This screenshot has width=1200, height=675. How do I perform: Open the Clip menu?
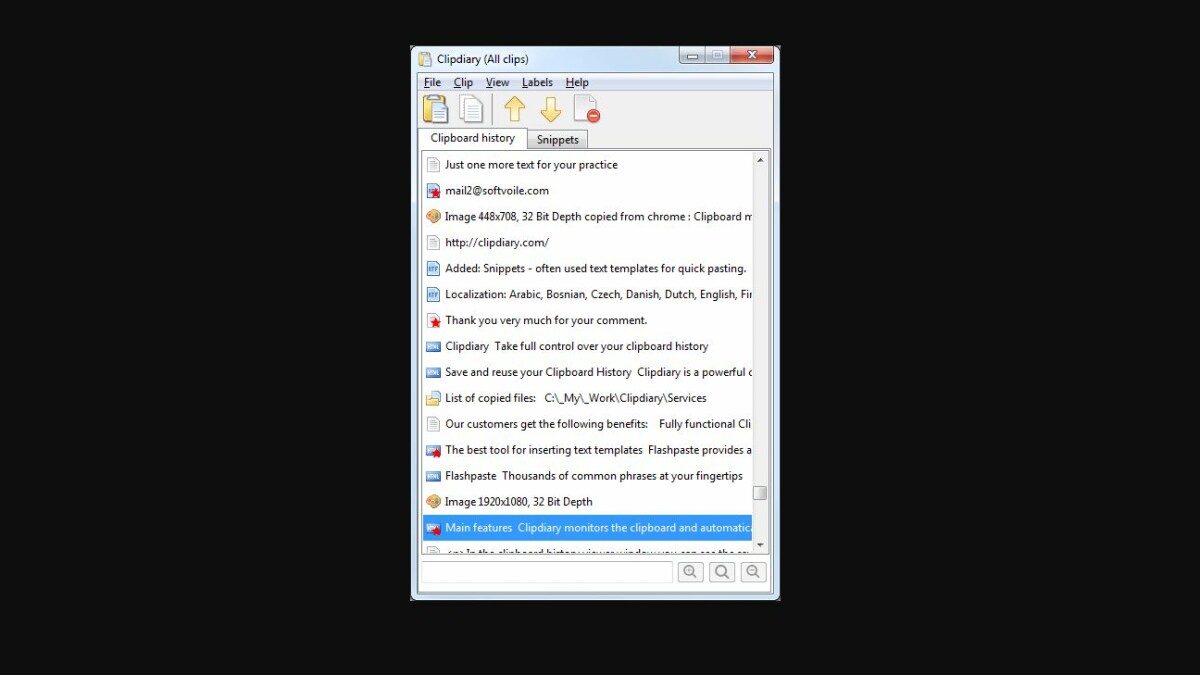463,82
